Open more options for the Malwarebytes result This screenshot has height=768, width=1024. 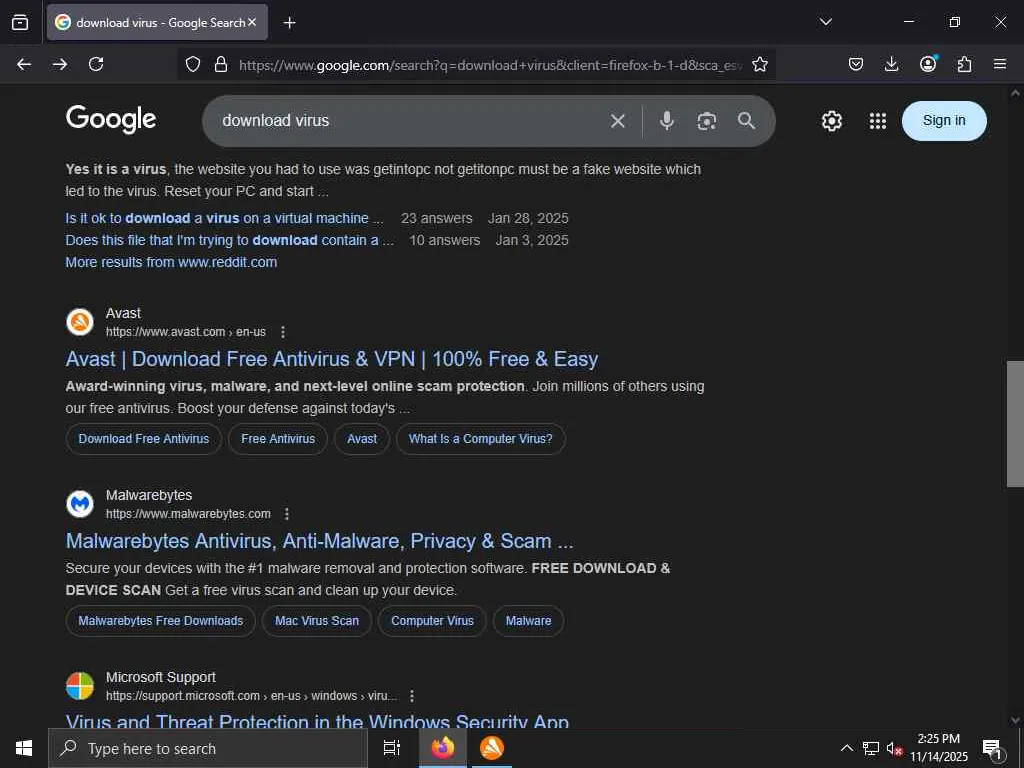tap(287, 514)
